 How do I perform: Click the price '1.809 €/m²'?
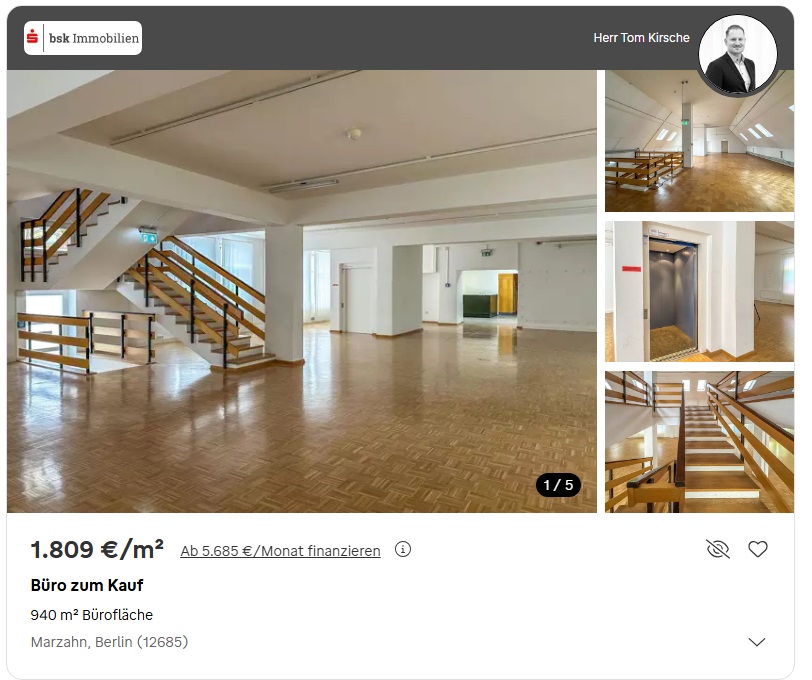97,549
